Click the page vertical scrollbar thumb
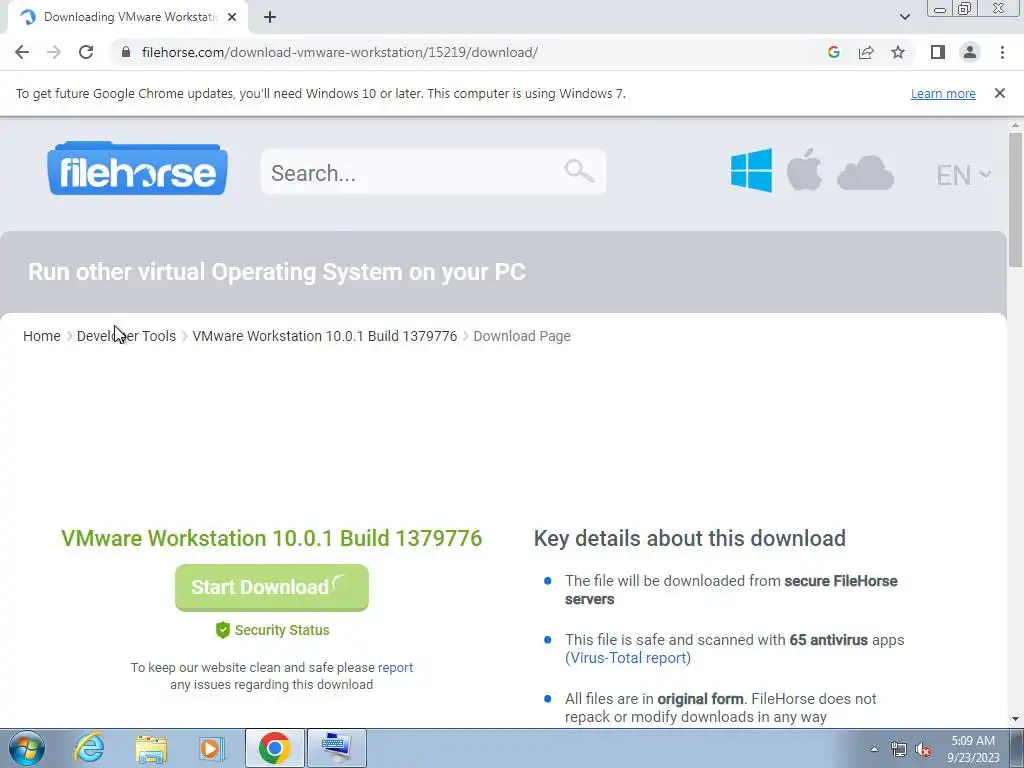This screenshot has height=768, width=1024. (1015, 199)
